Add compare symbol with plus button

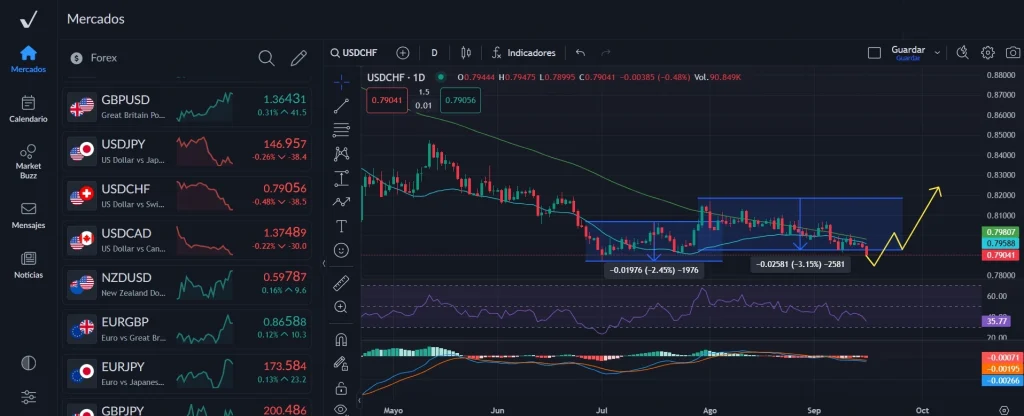403,53
